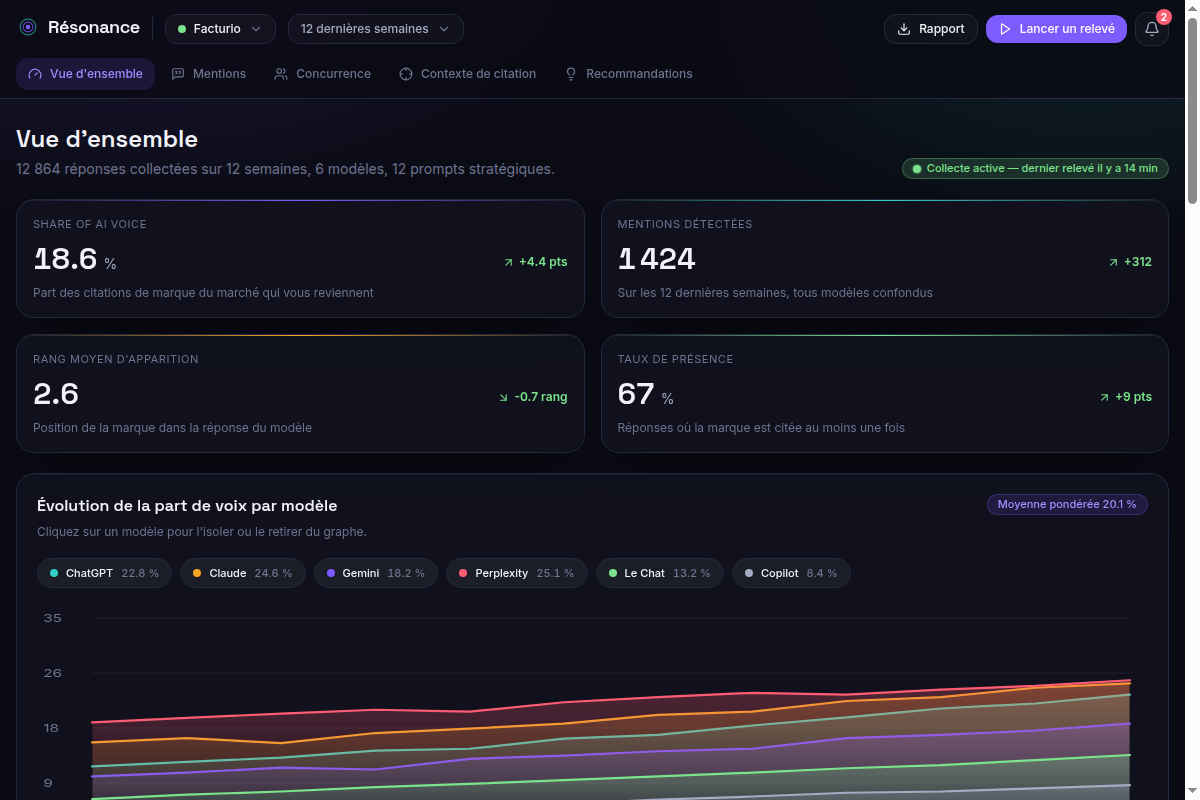Open the Facturio brand dropdown
The image size is (1200, 800).
[x=220, y=29]
